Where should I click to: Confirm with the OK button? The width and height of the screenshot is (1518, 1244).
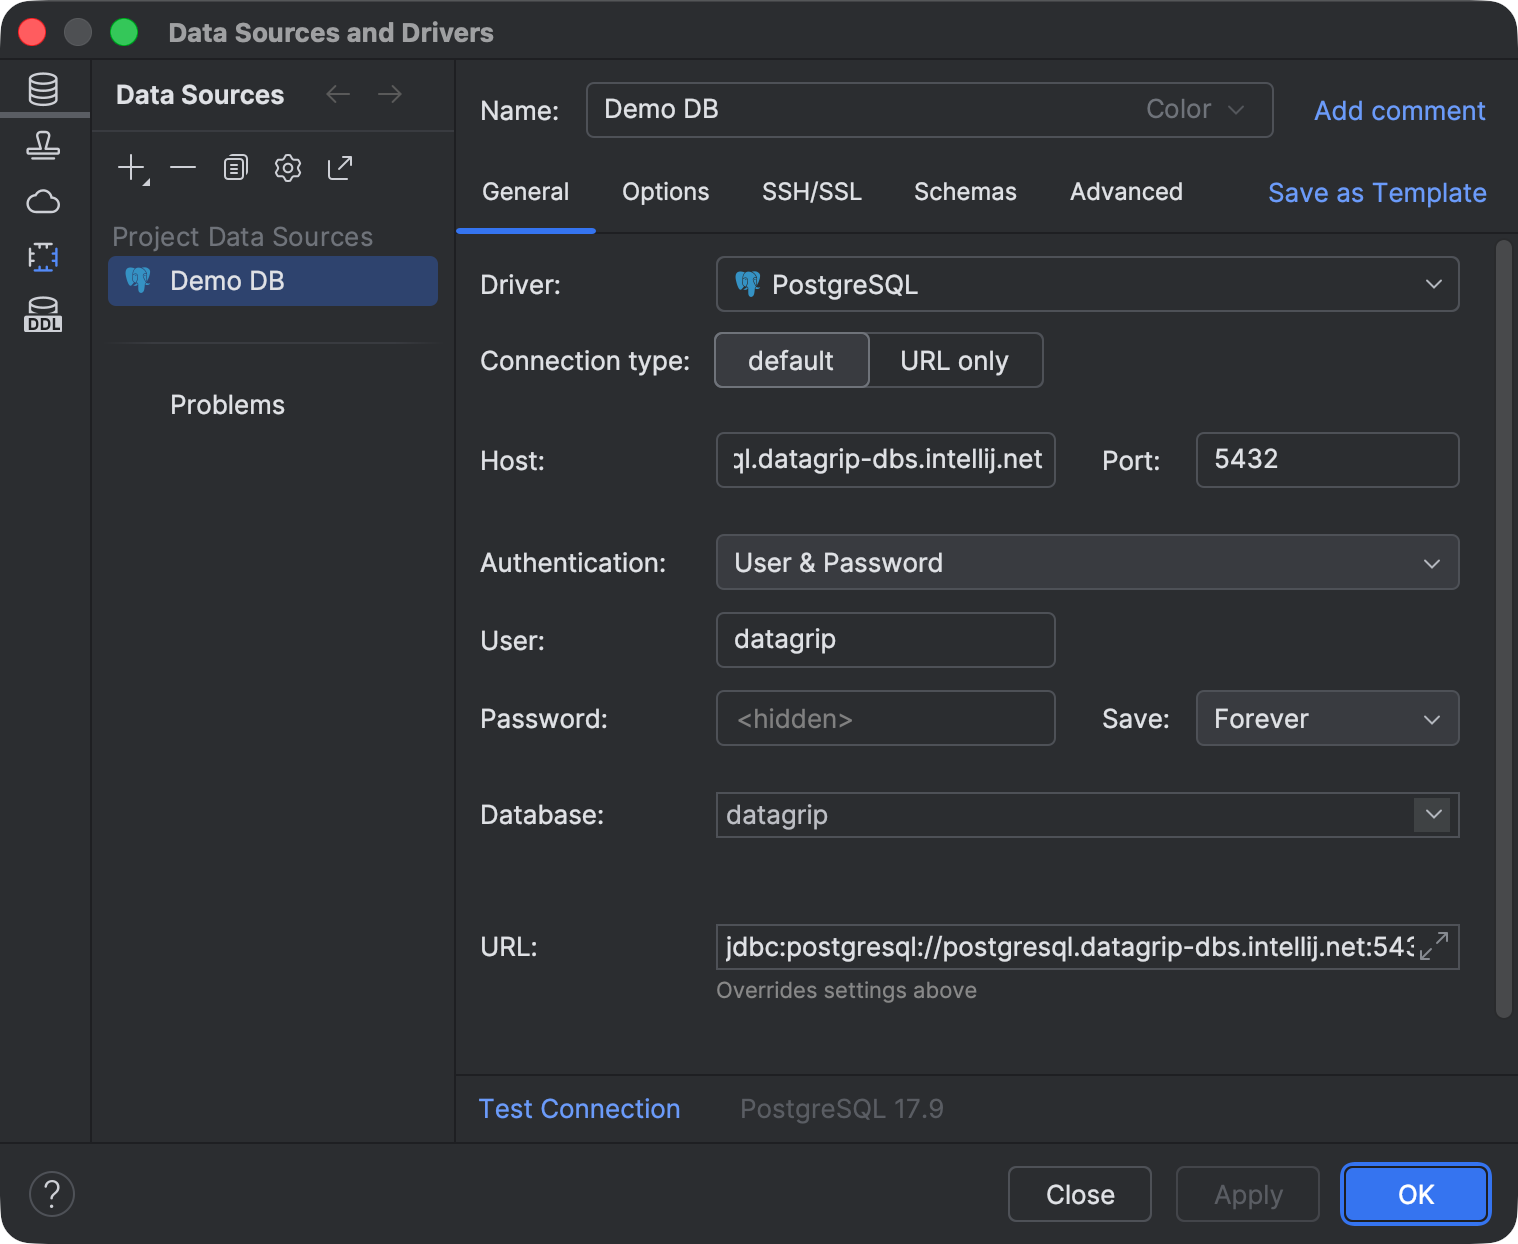1416,1194
